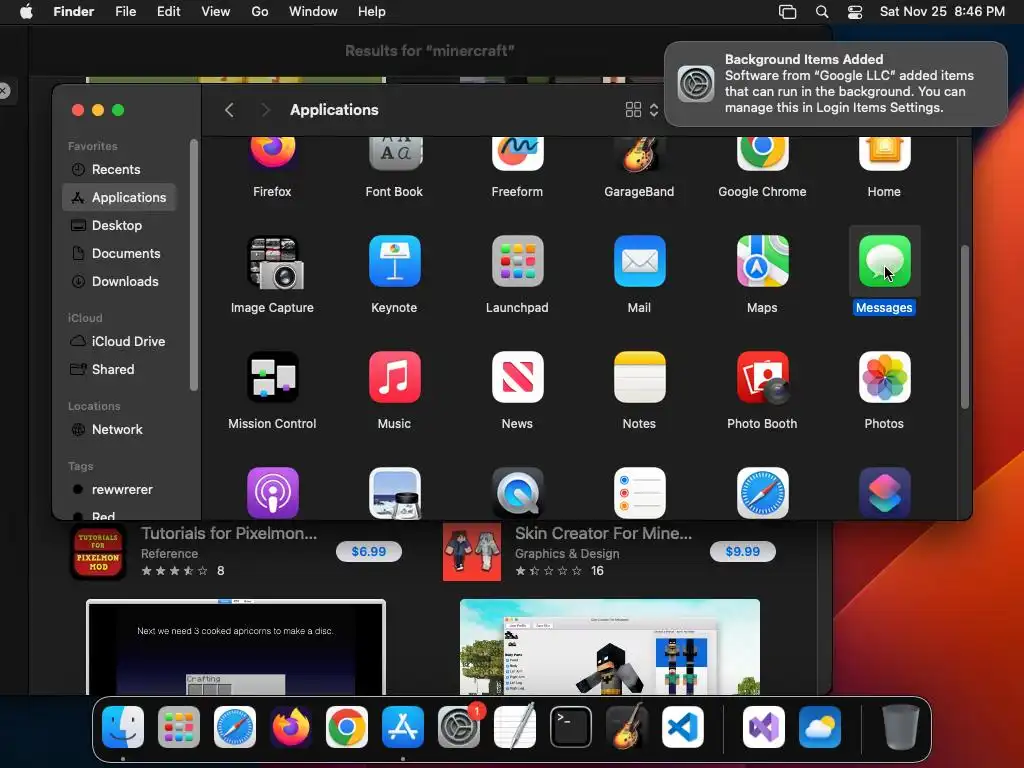Open Pixelmon tutorial screenshot thumbnail
This screenshot has height=768, width=1024.
coord(236,647)
